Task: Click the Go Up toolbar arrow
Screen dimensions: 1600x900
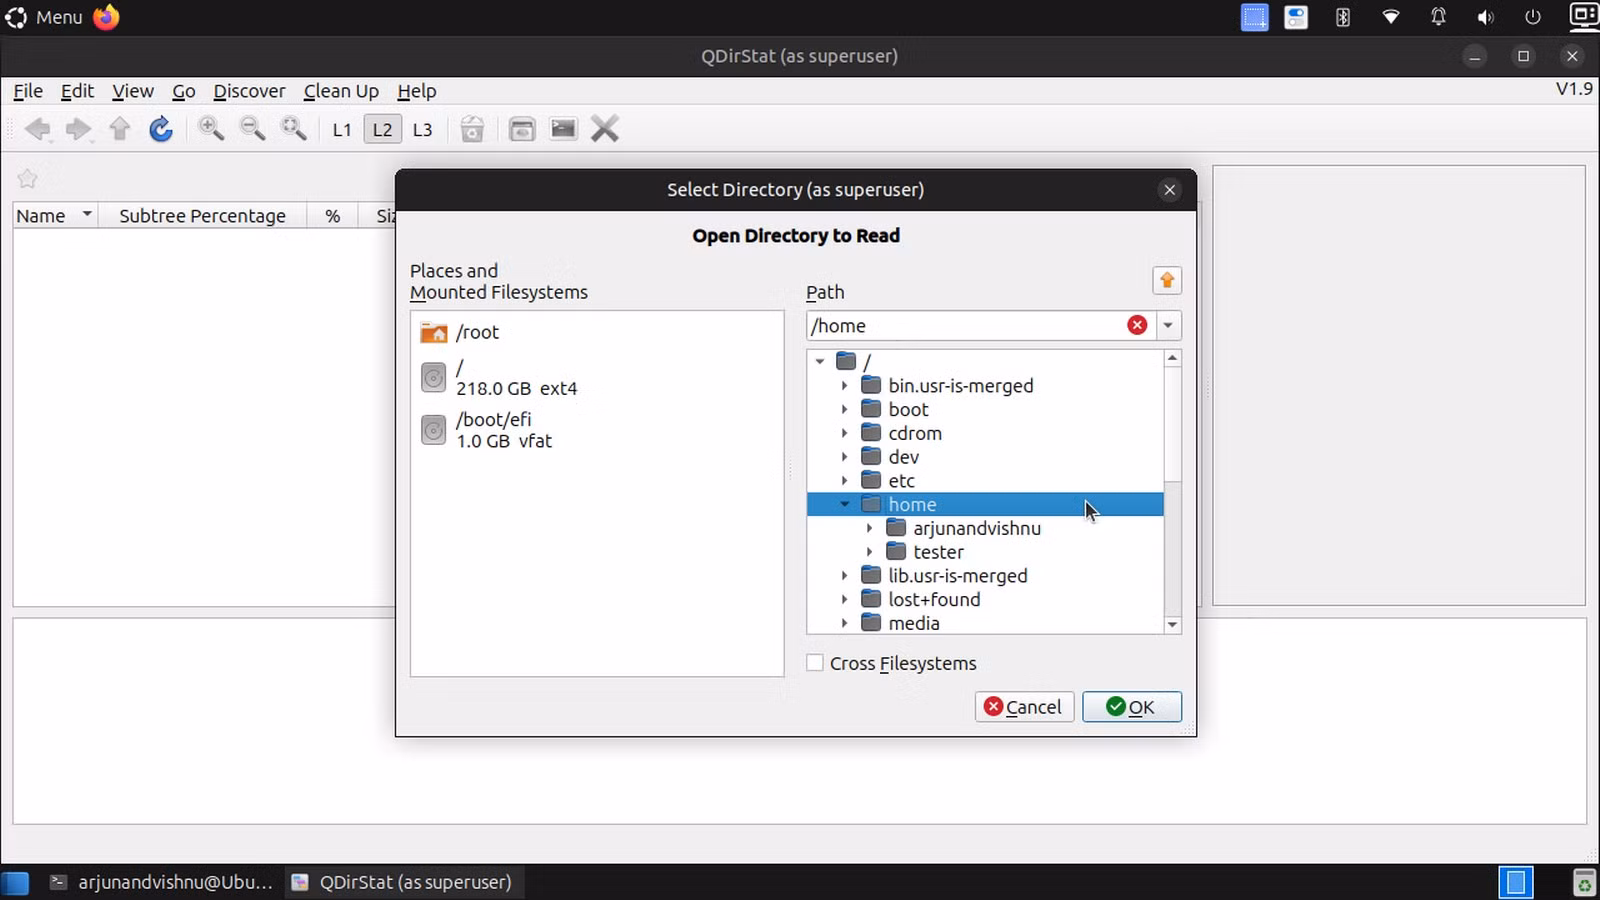Action: tap(120, 129)
